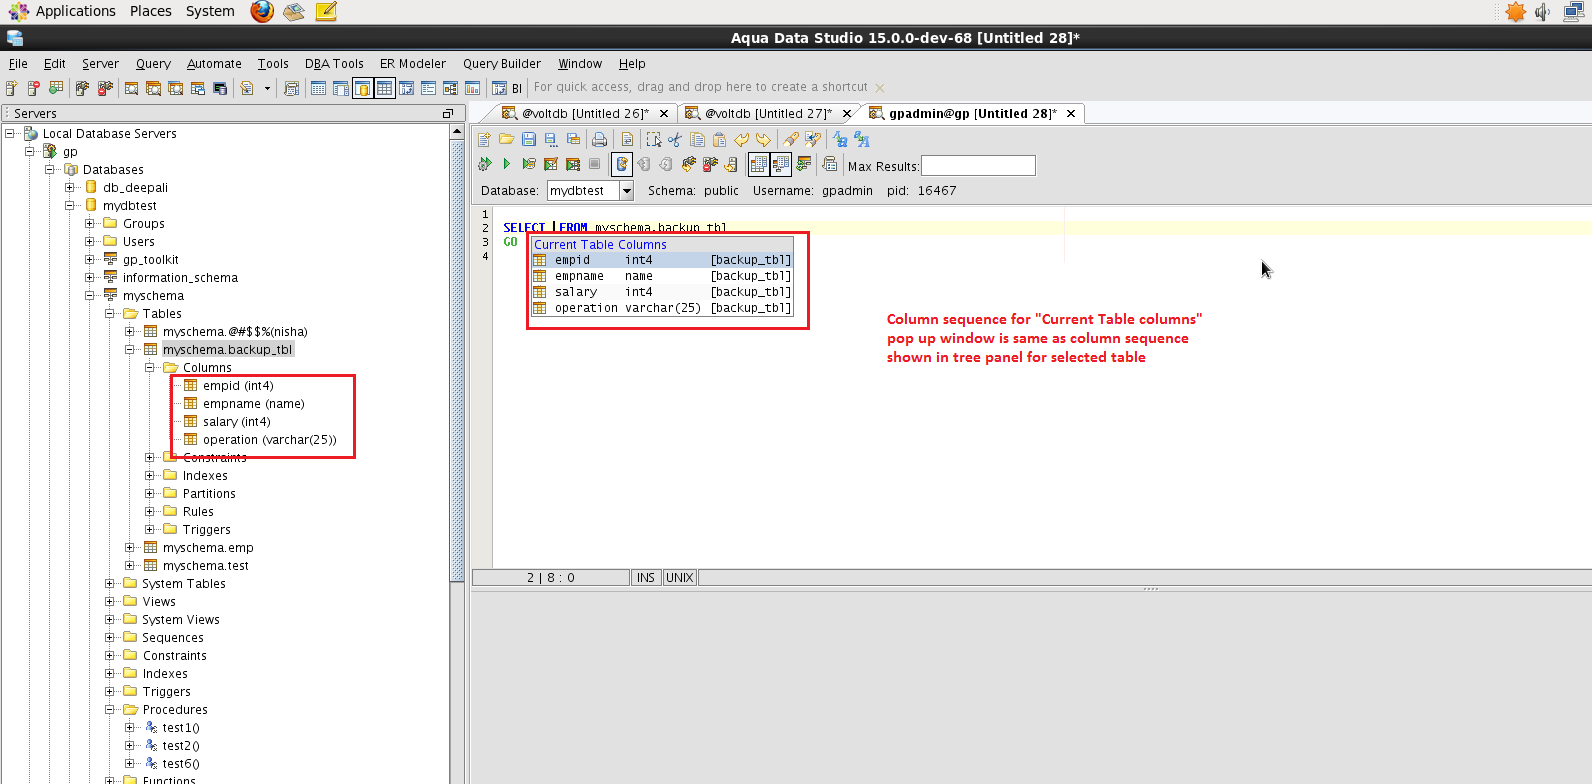Open the DBA Tools menu
Image resolution: width=1592 pixels, height=784 pixels.
334,63
